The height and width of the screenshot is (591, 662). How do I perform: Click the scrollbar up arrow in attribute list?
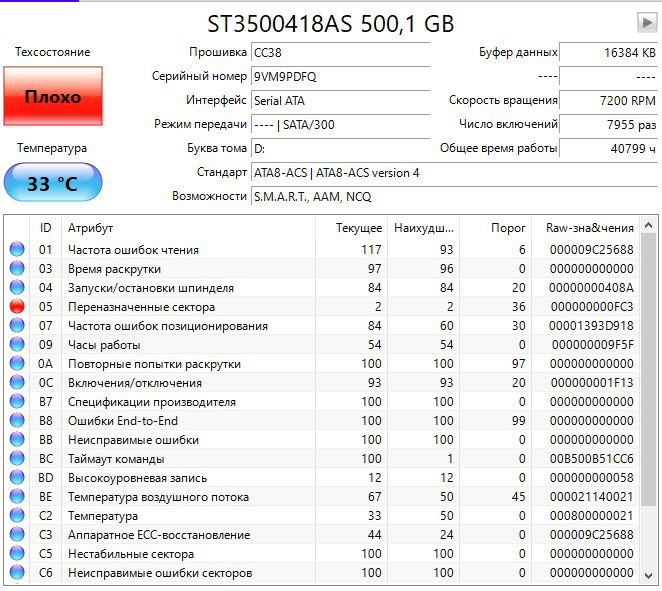point(648,226)
